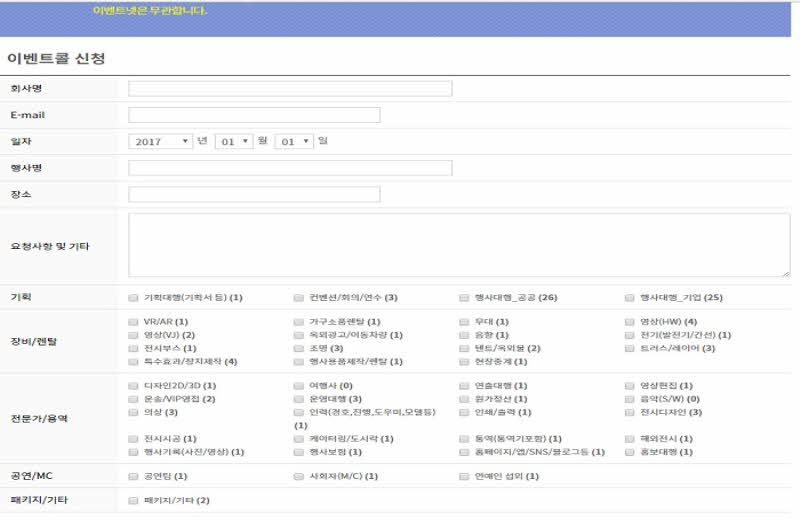This screenshot has height=521, width=800.
Task: Click the 회사명 input field
Action: point(290,89)
